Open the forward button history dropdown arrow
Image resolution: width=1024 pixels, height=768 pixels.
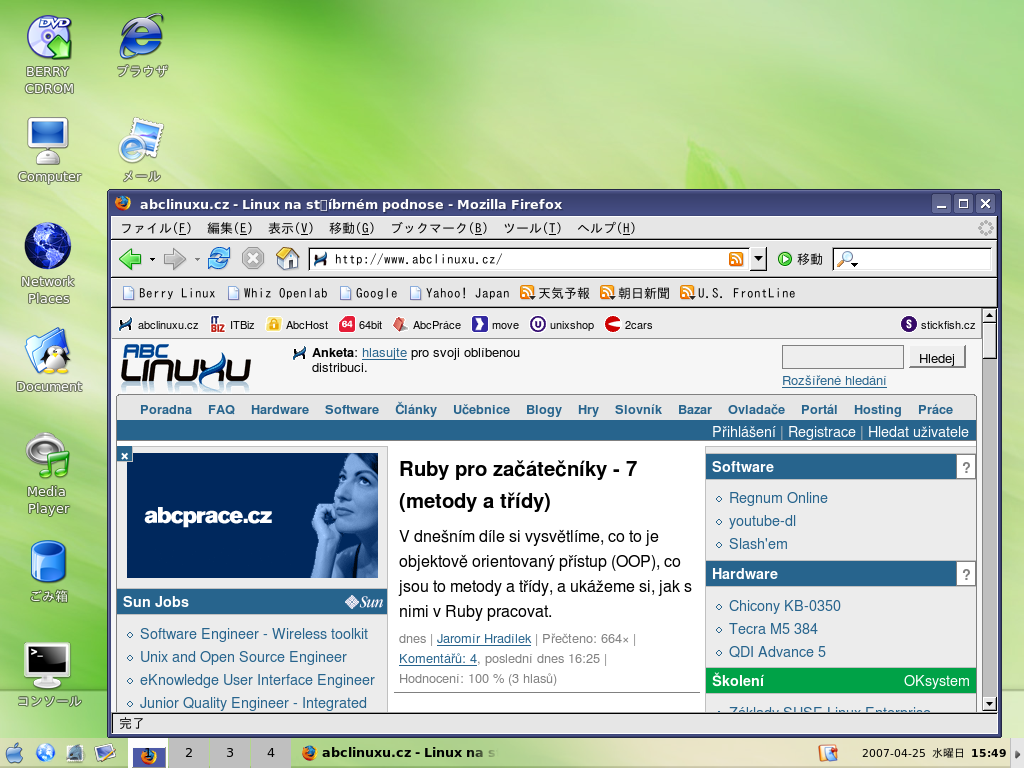tap(197, 259)
